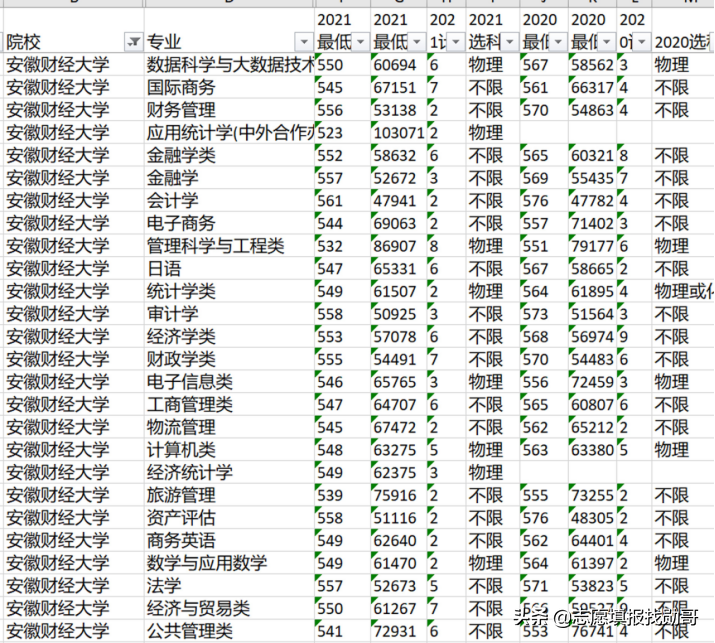Open filter dropdown for first 2020 最低 column
Viewport: 715px width, 643px height.
click(x=558, y=42)
